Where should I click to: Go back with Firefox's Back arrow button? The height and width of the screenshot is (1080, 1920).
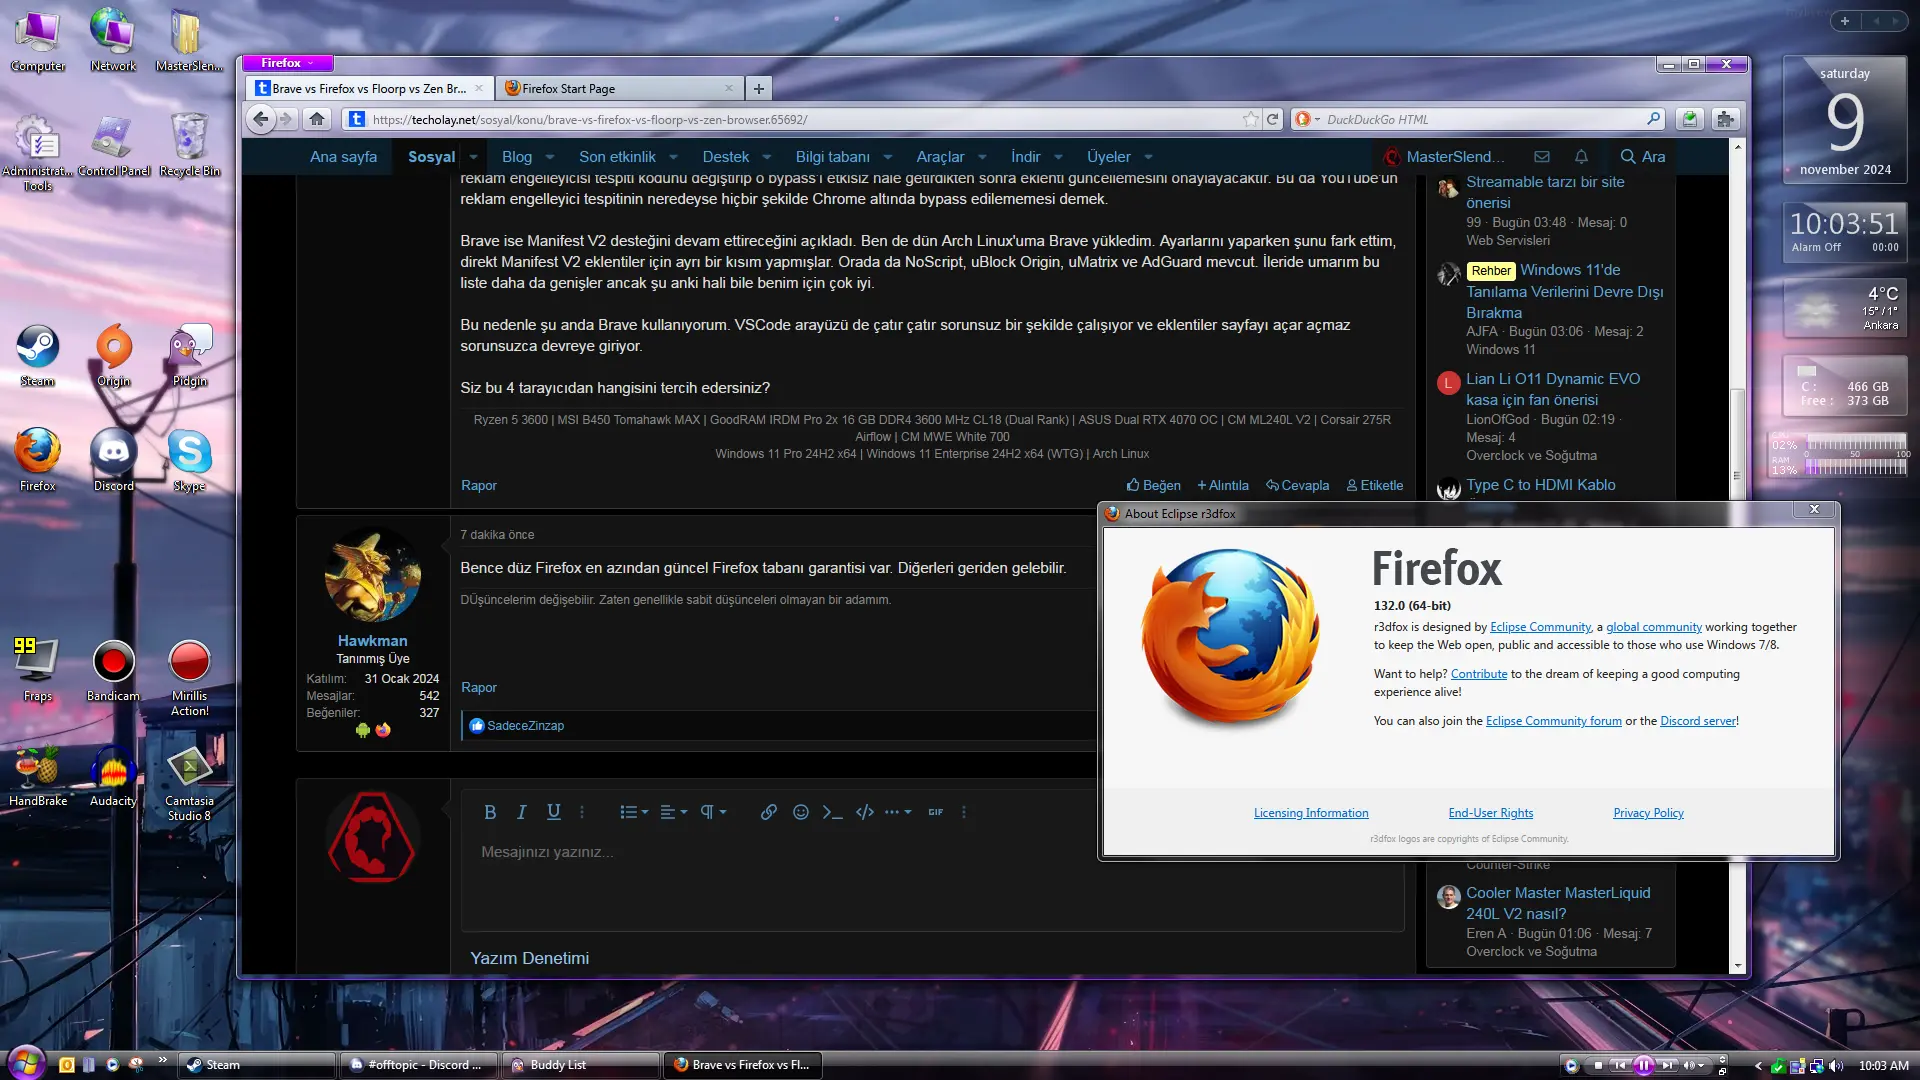pos(261,119)
